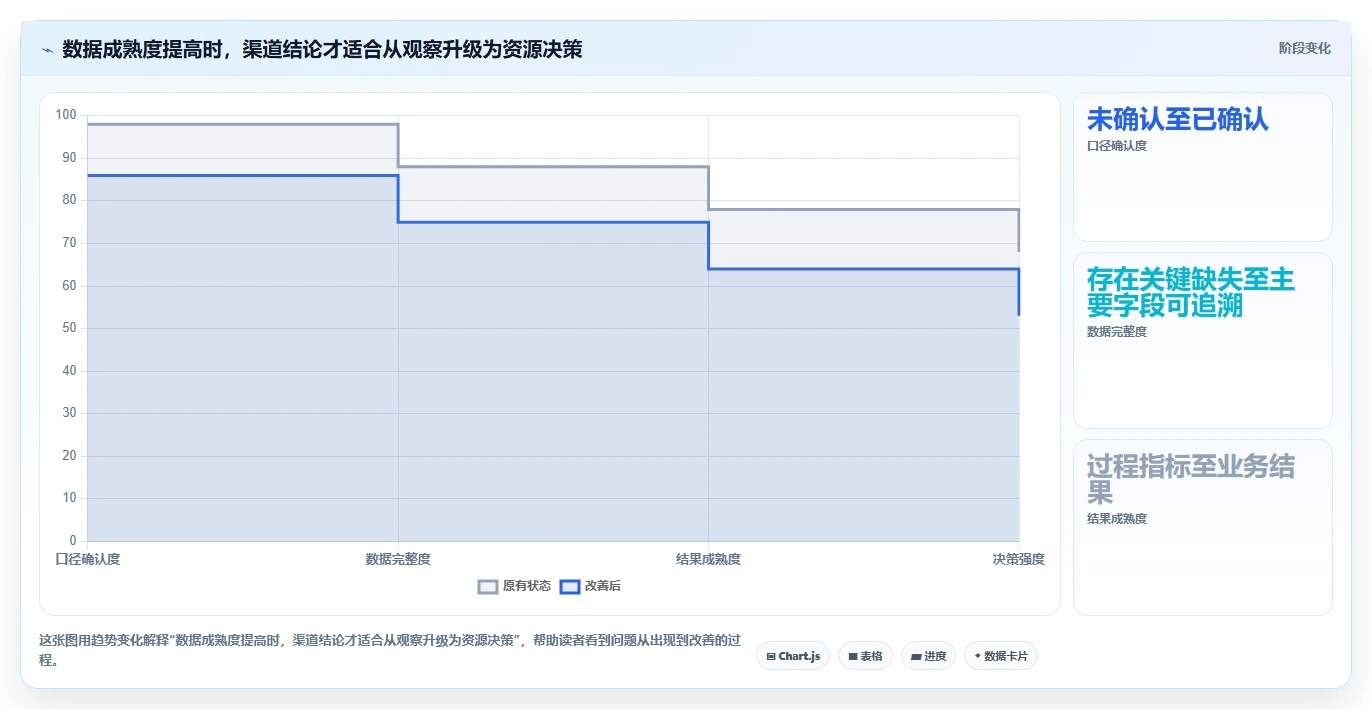Click the gray 原有状态 legend swatch
Image resolution: width=1372 pixels, height=709 pixels.
pyautogui.click(x=488, y=587)
